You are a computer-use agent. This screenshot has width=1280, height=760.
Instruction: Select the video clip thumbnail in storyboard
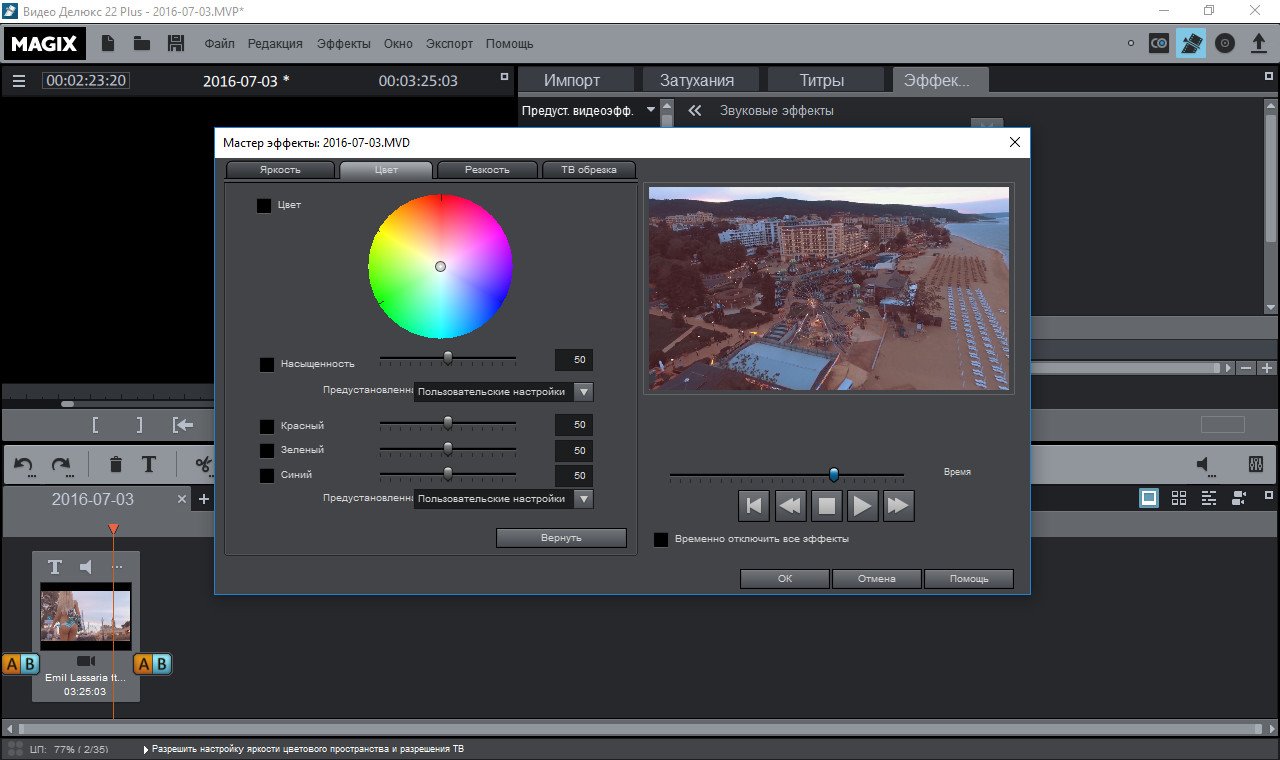pos(85,615)
